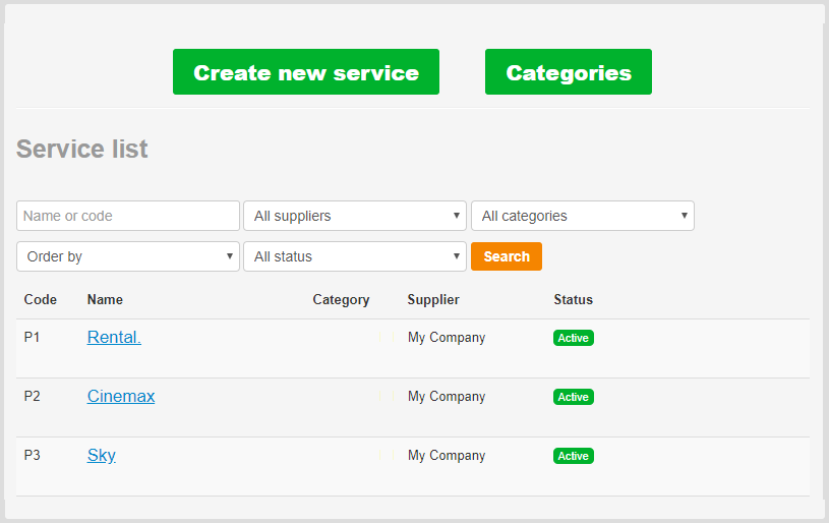Open the Categories page button
This screenshot has height=523, width=829.
coord(568,72)
